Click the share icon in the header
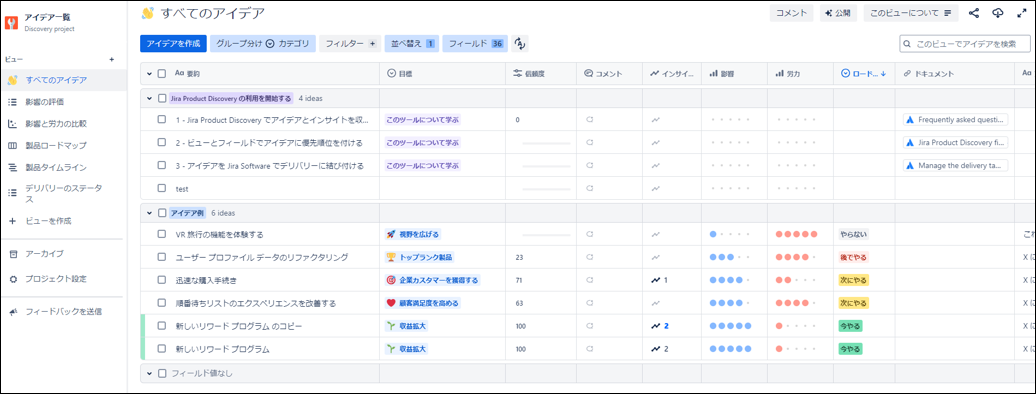 973,13
